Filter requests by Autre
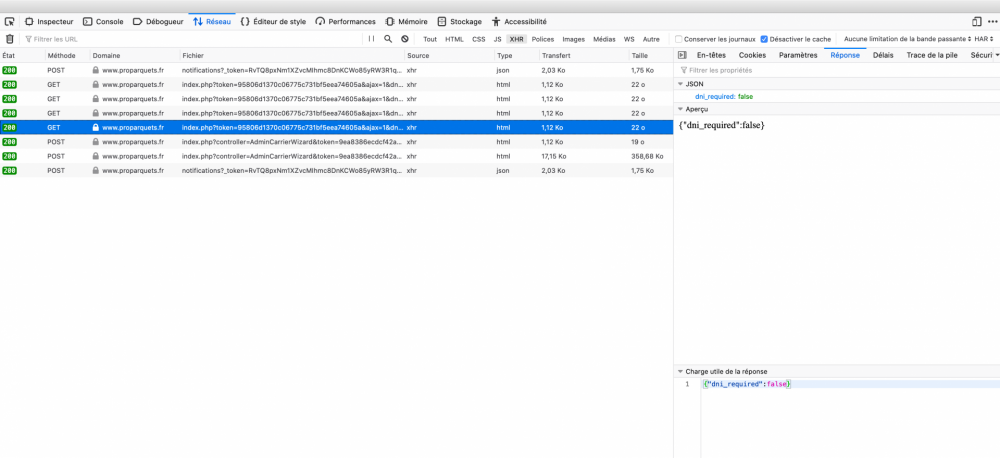The image size is (1000, 458). [651, 39]
